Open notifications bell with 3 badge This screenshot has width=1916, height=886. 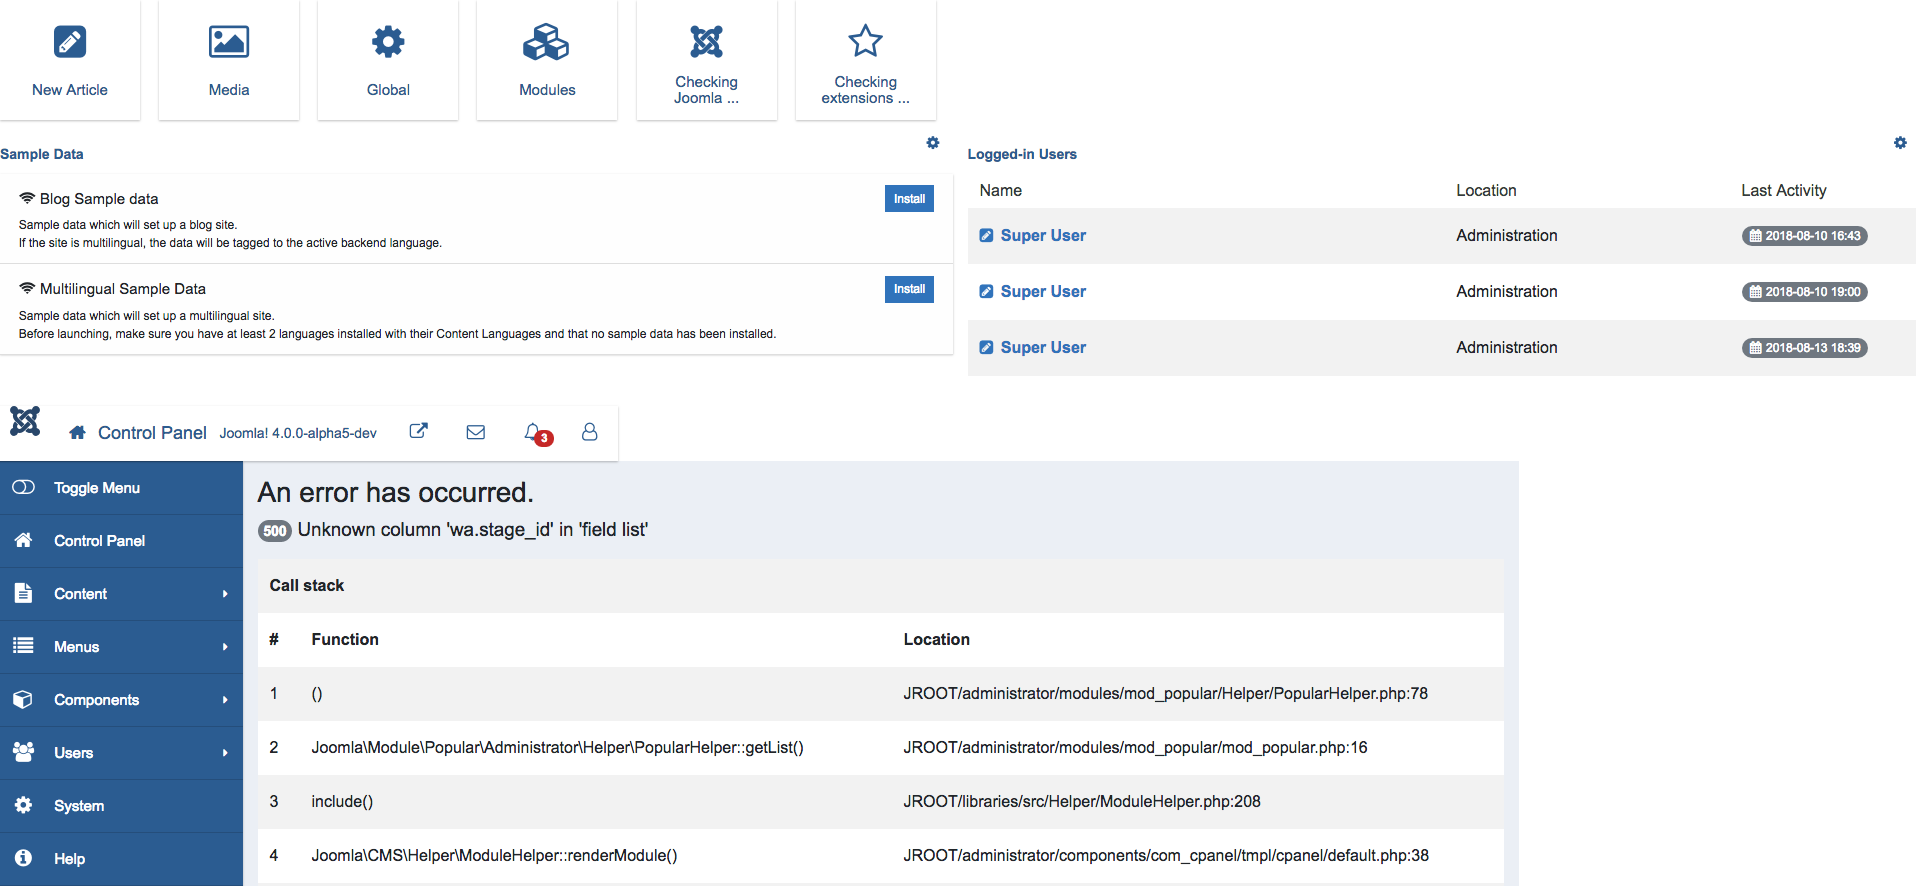click(x=537, y=433)
